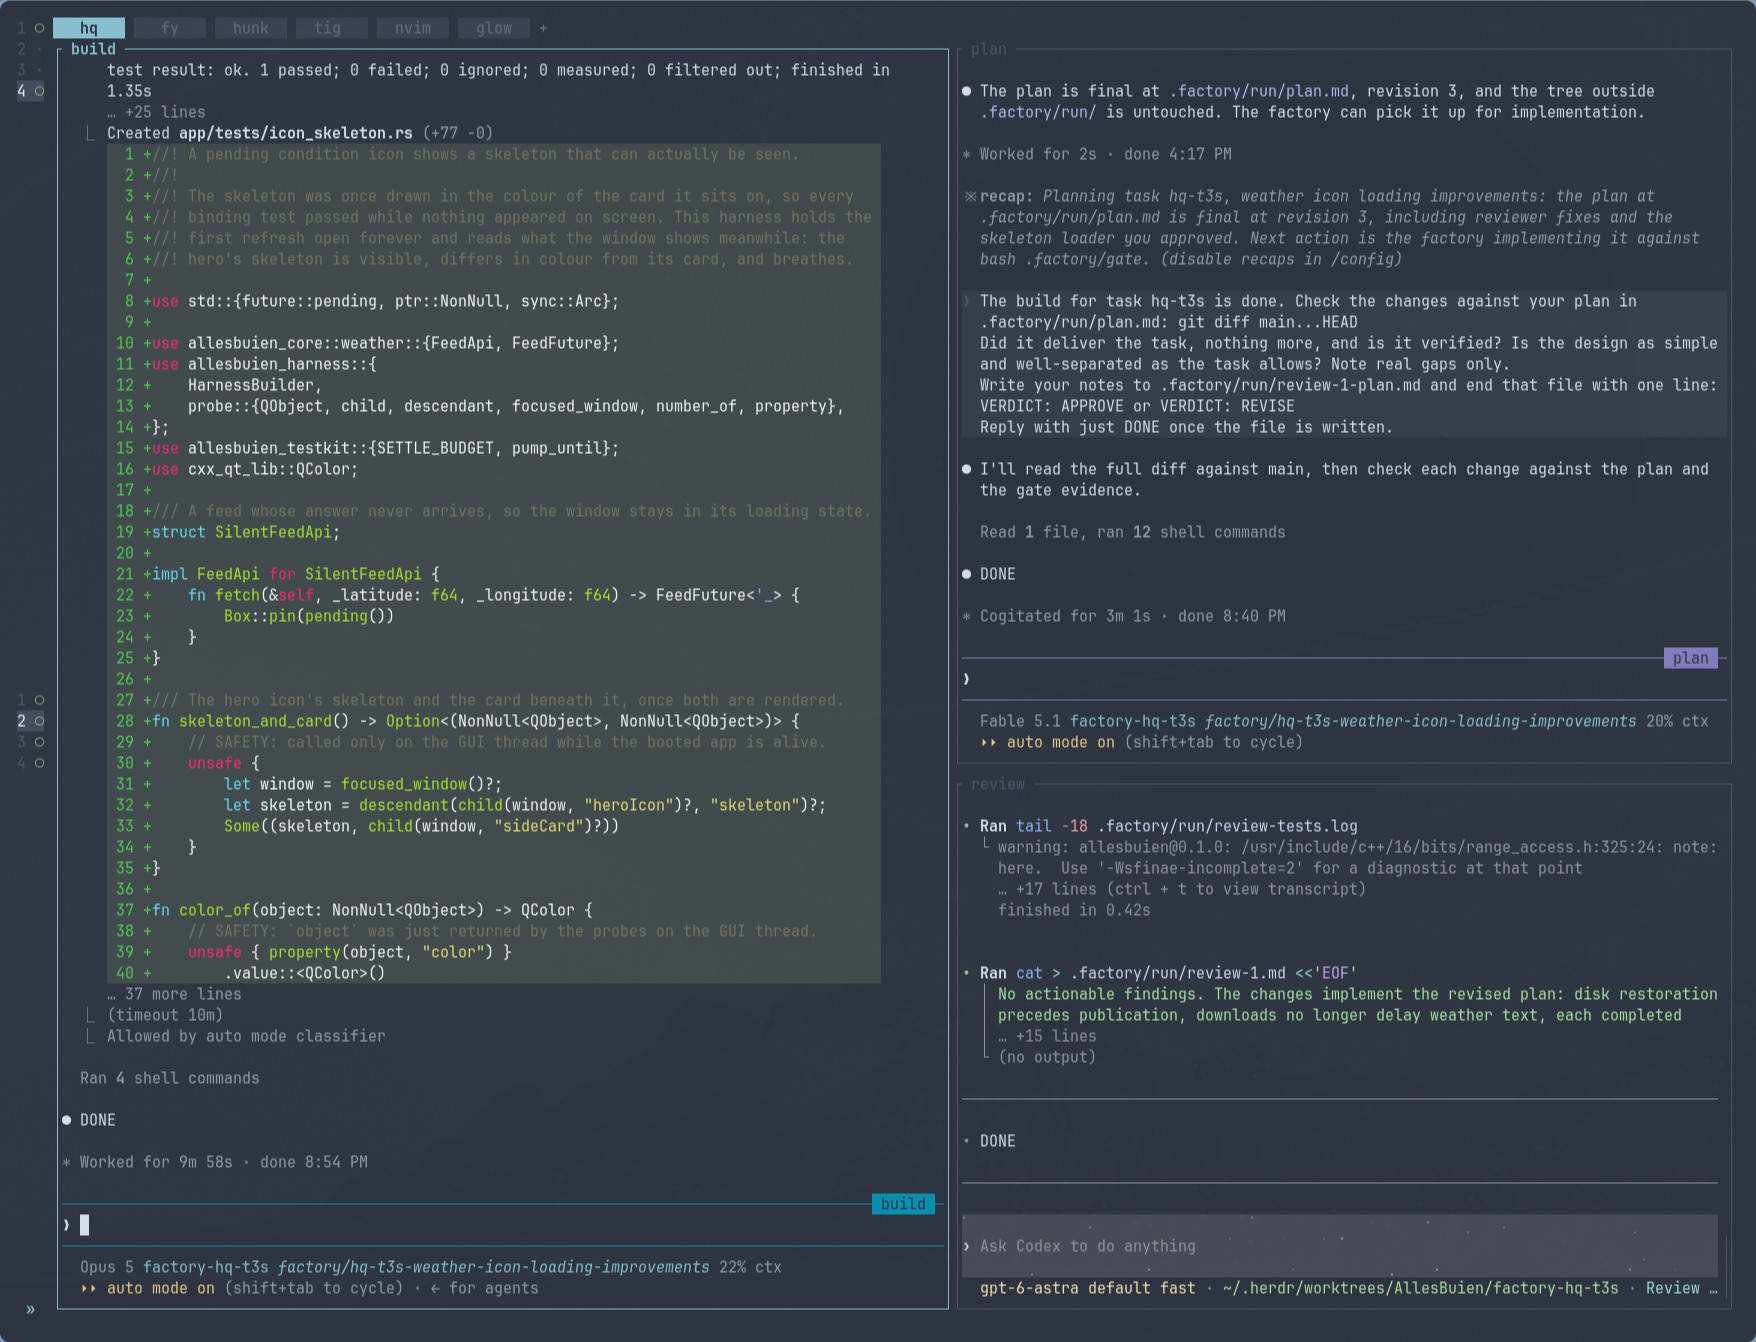Click the plan pane title label
The height and width of the screenshot is (1342, 1756).
tap(989, 49)
